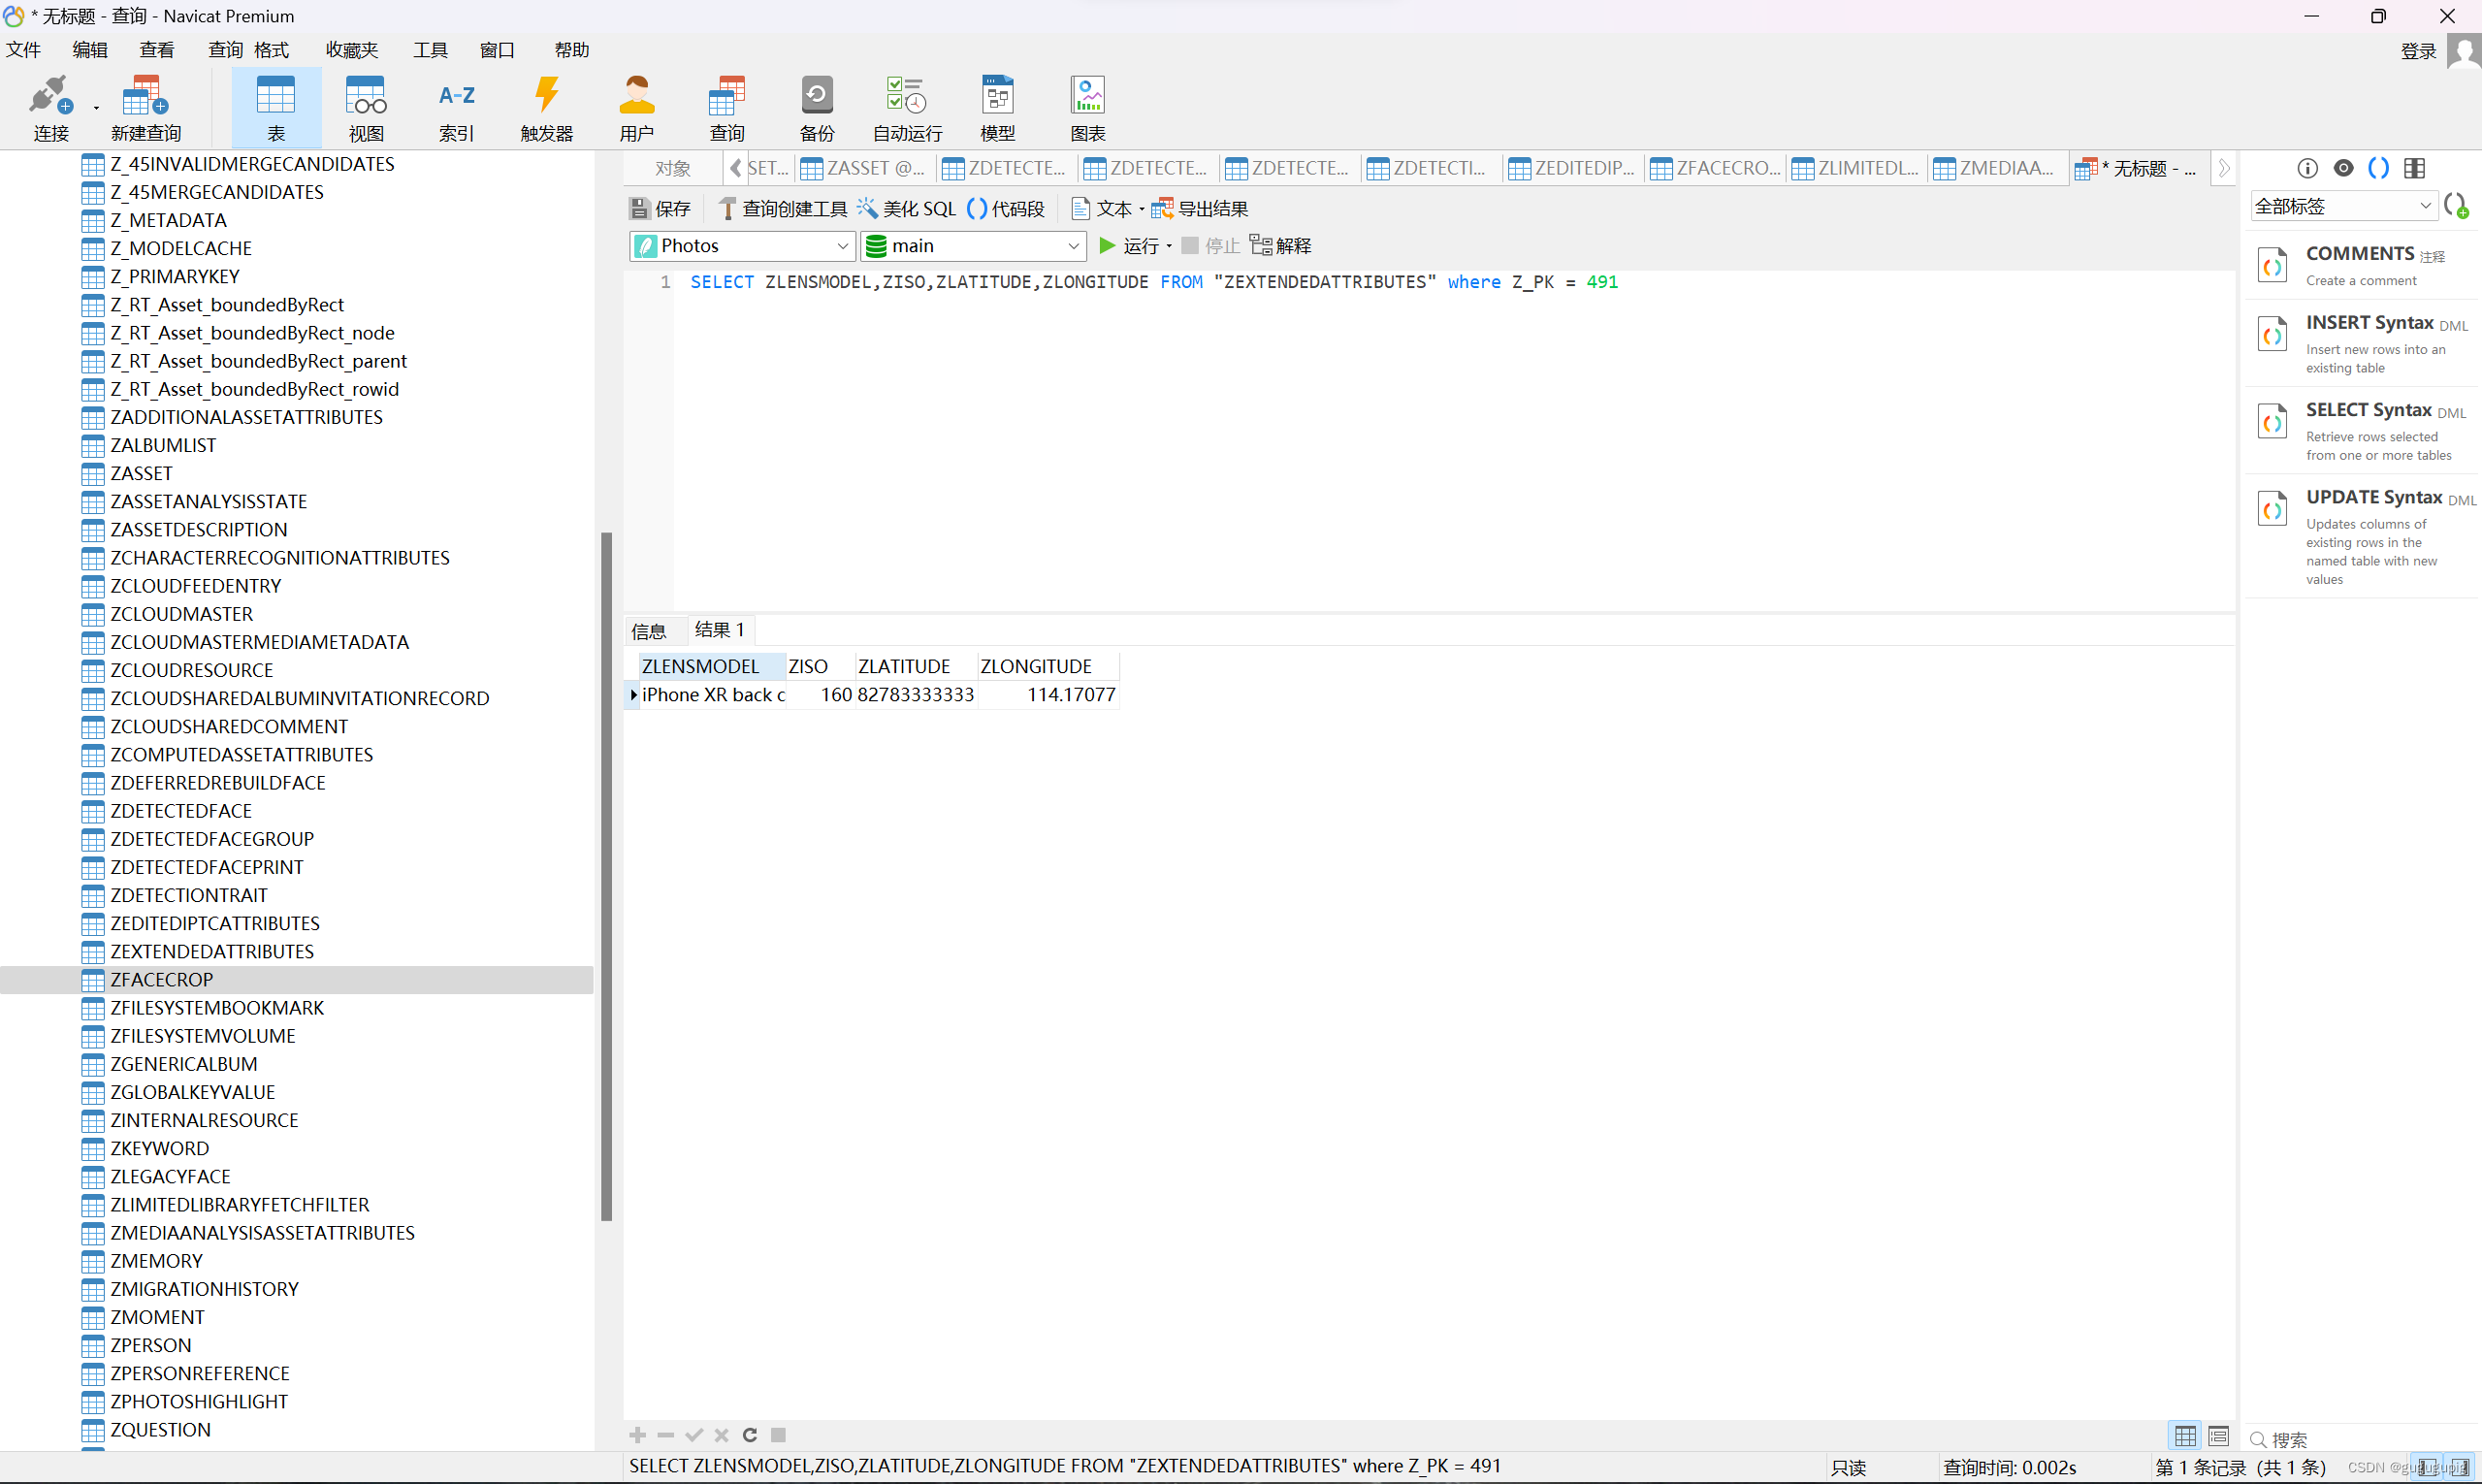Screen dimensions: 2482x1484
Task: Open the main database dropdown
Action: coord(973,246)
